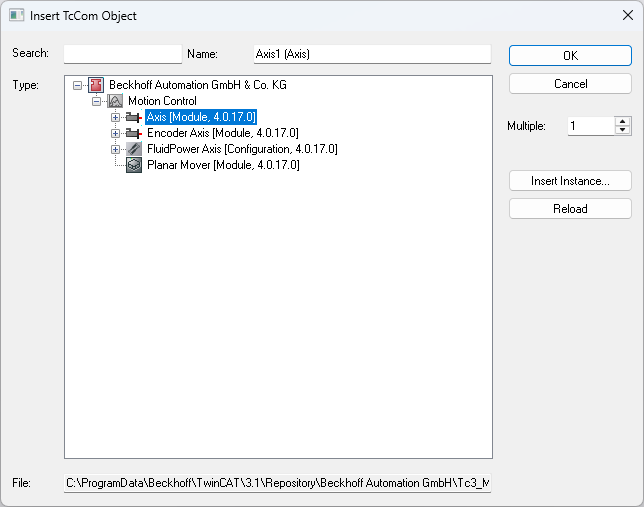644x507 pixels.
Task: Click the Cancel button
Action: [570, 84]
